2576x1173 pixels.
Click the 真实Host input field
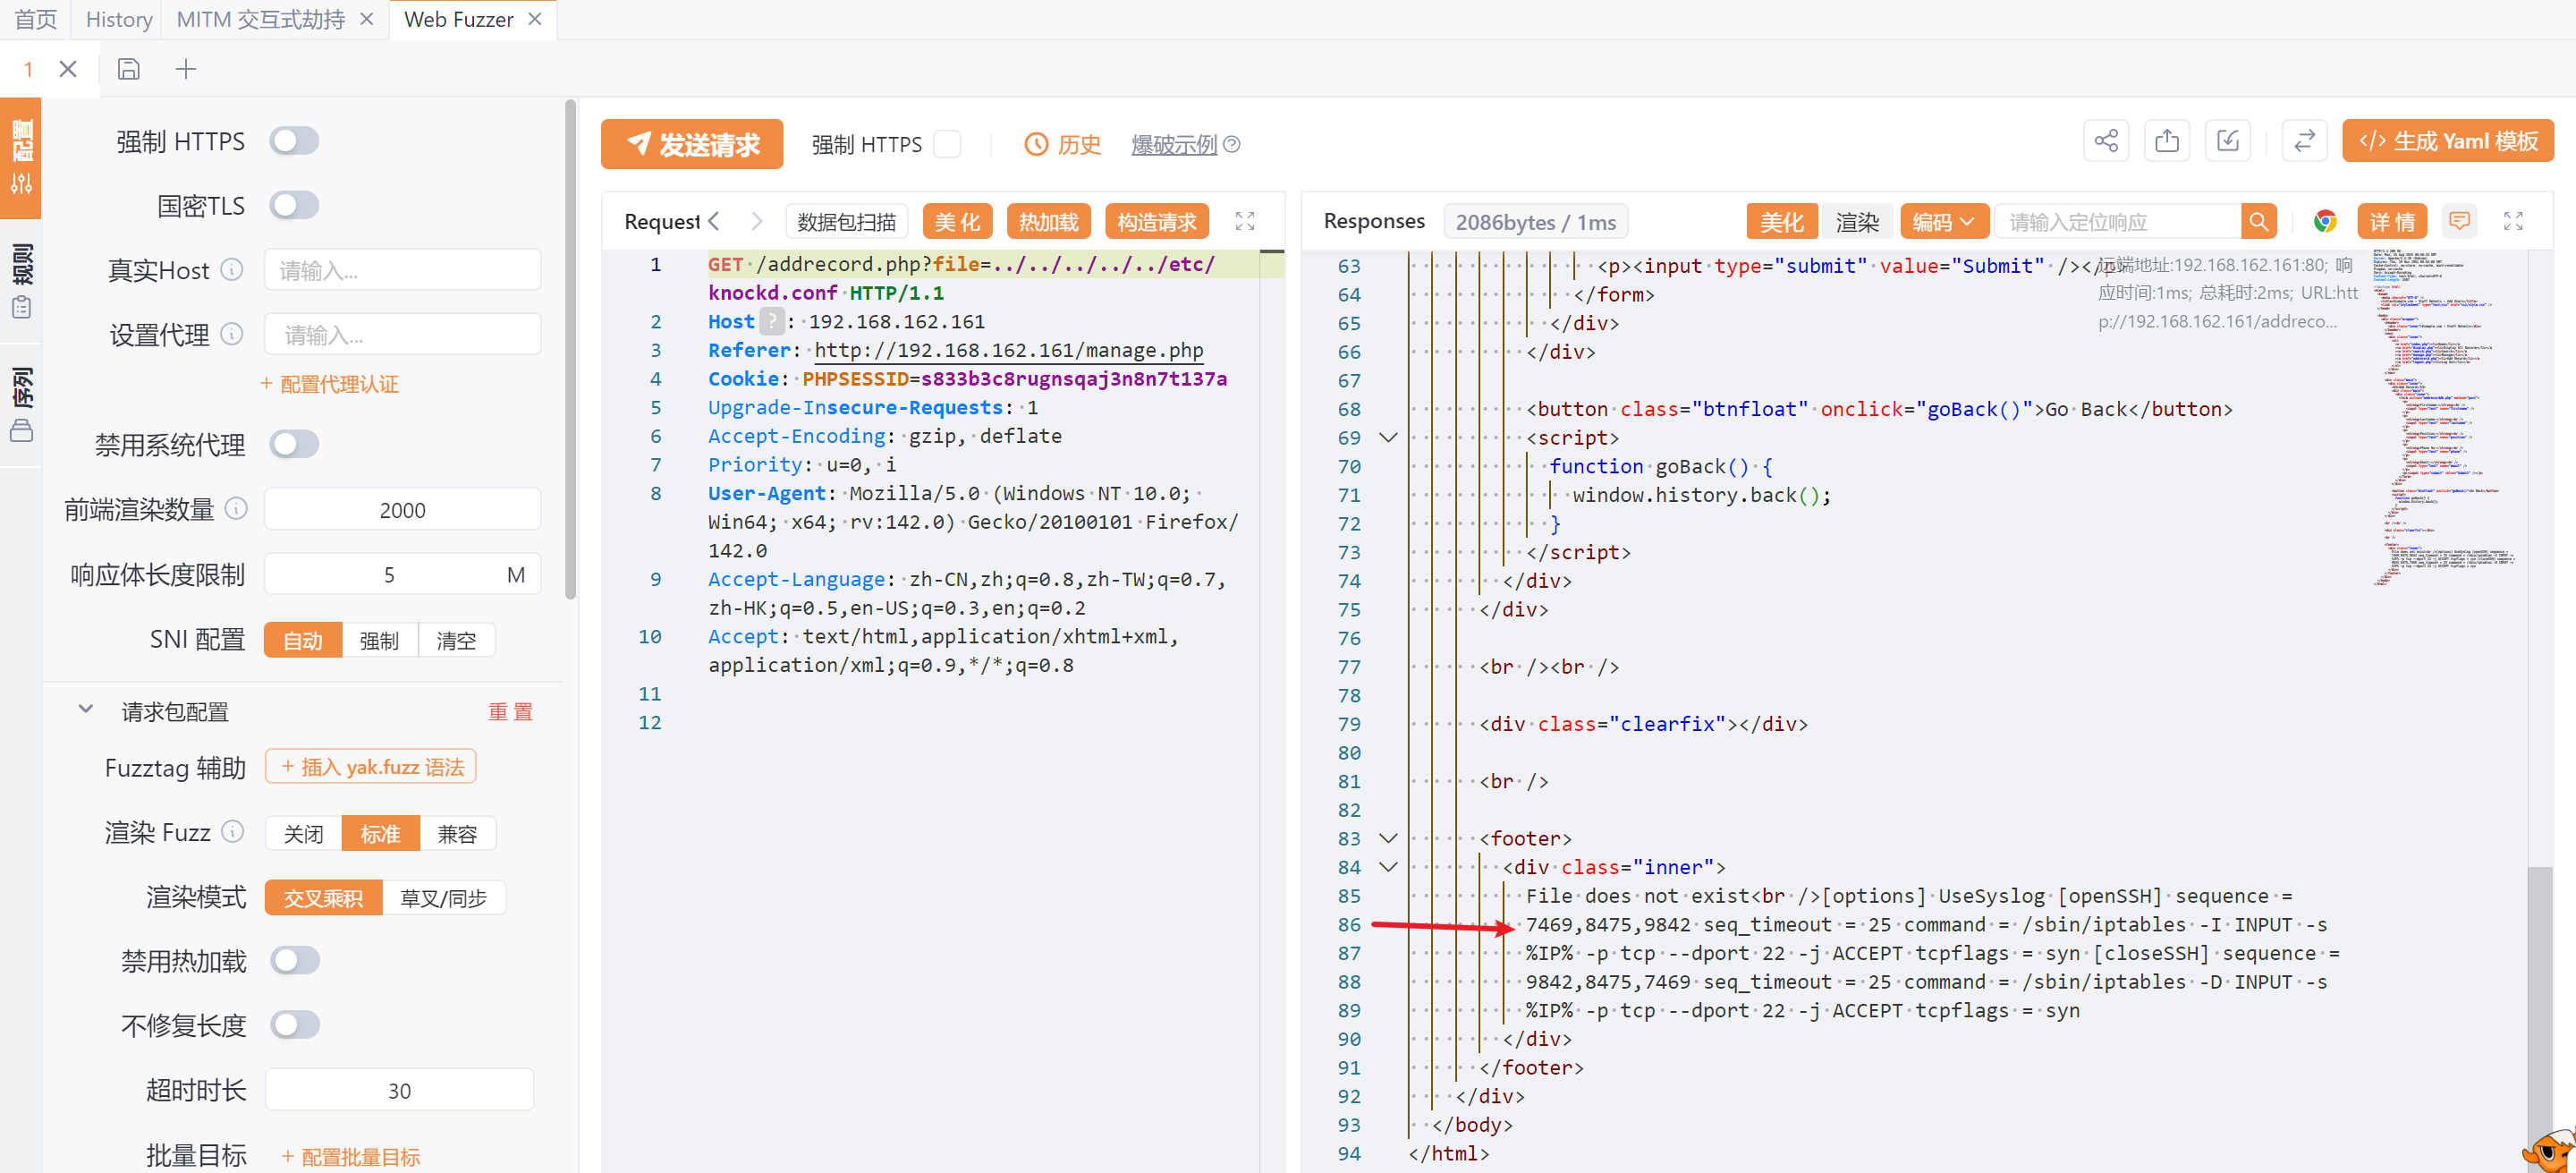pyautogui.click(x=402, y=270)
